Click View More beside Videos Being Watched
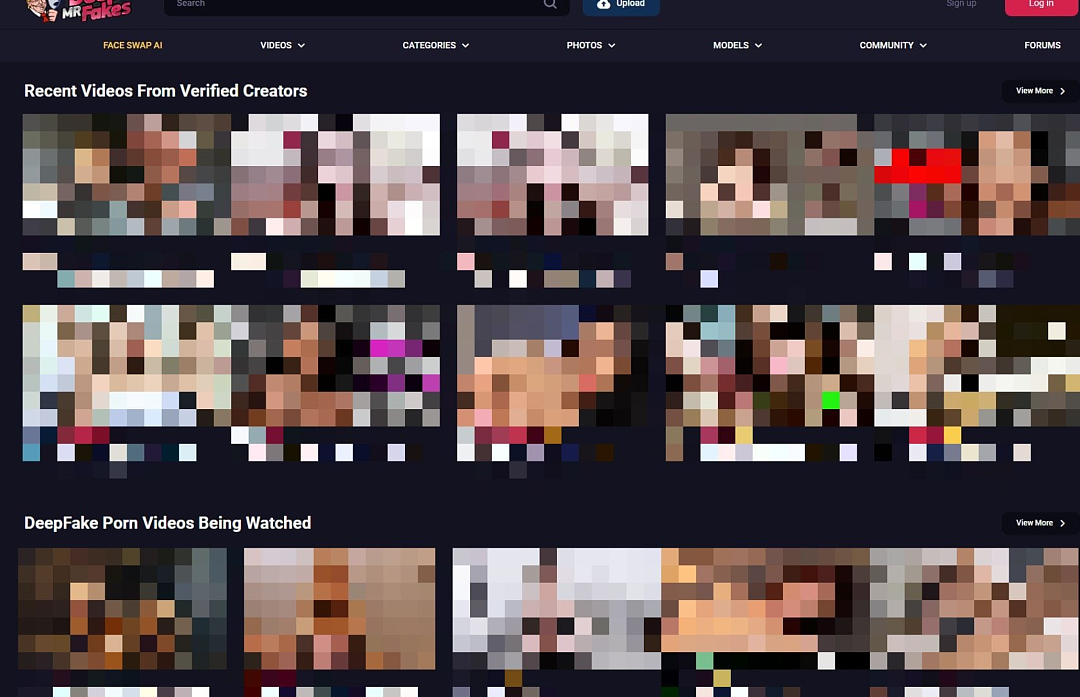This screenshot has height=697, width=1080. (x=1040, y=523)
